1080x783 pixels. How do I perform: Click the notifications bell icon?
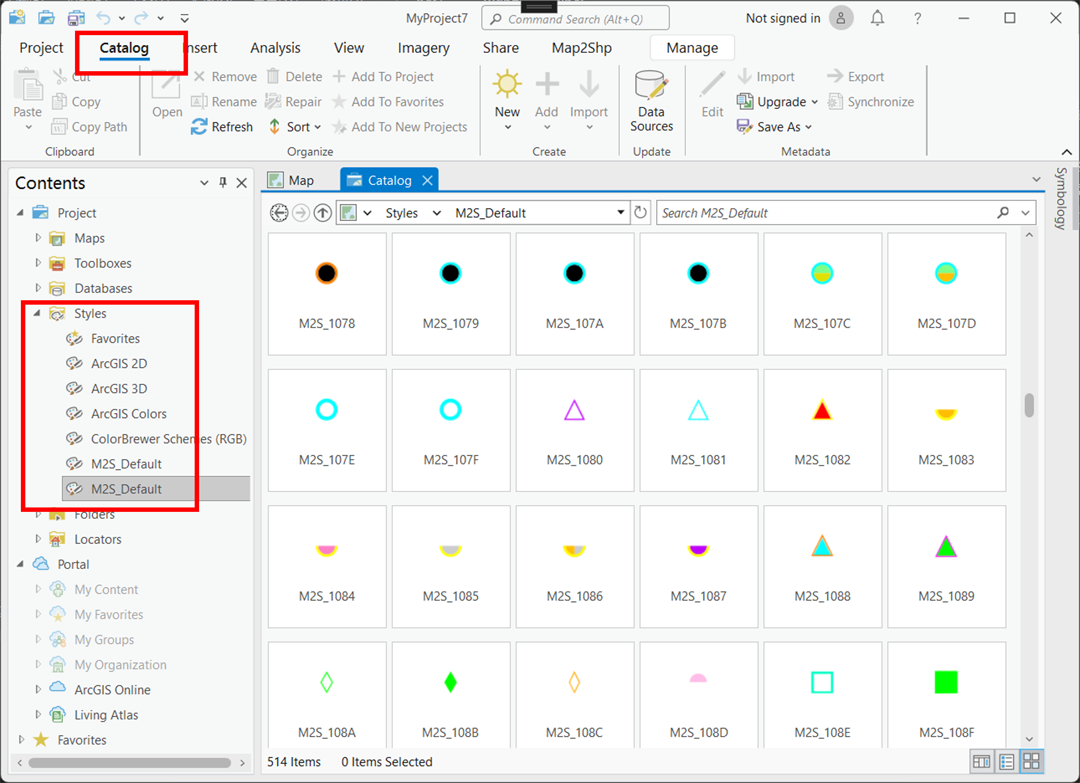(877, 18)
